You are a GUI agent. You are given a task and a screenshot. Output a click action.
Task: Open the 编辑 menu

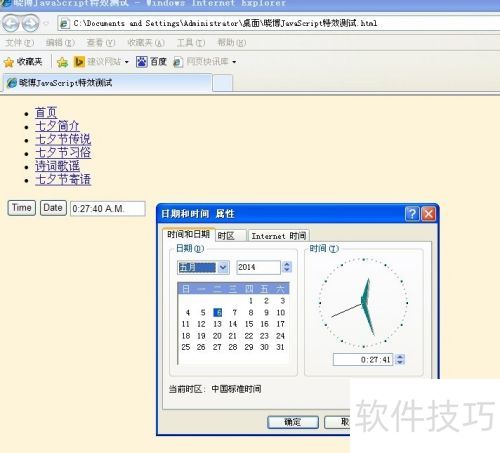60,43
